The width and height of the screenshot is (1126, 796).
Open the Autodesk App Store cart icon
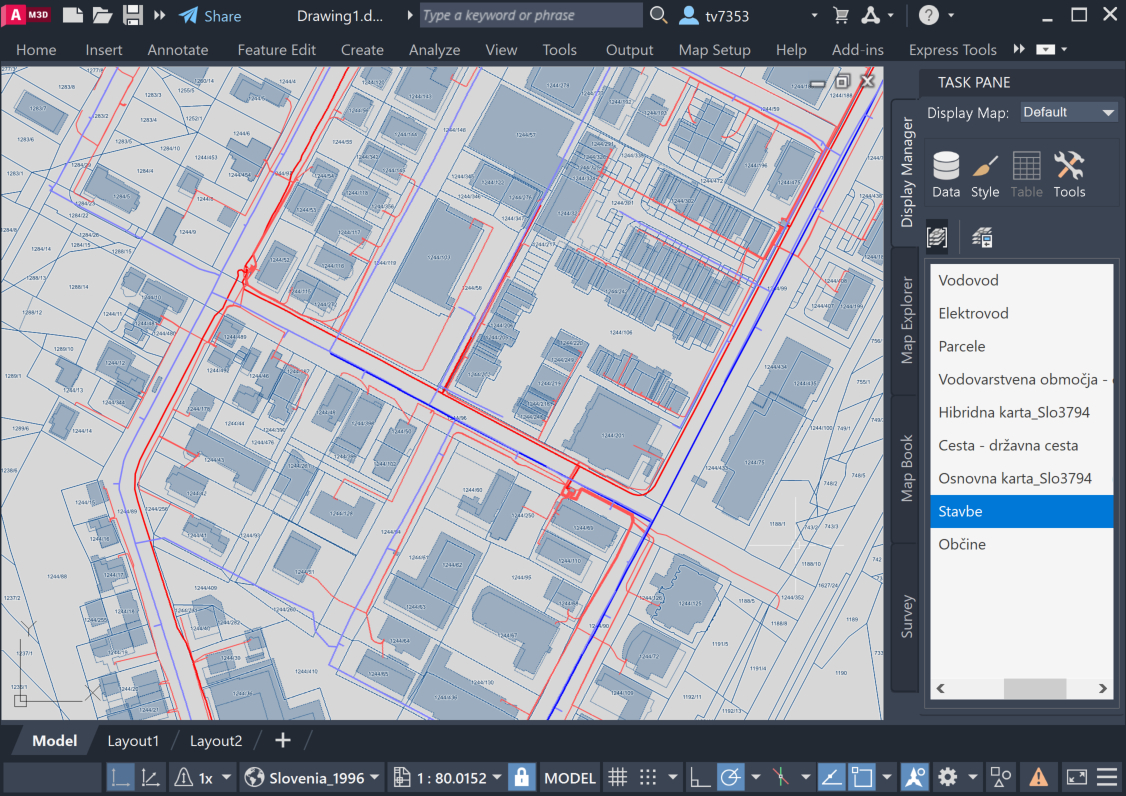[840, 15]
